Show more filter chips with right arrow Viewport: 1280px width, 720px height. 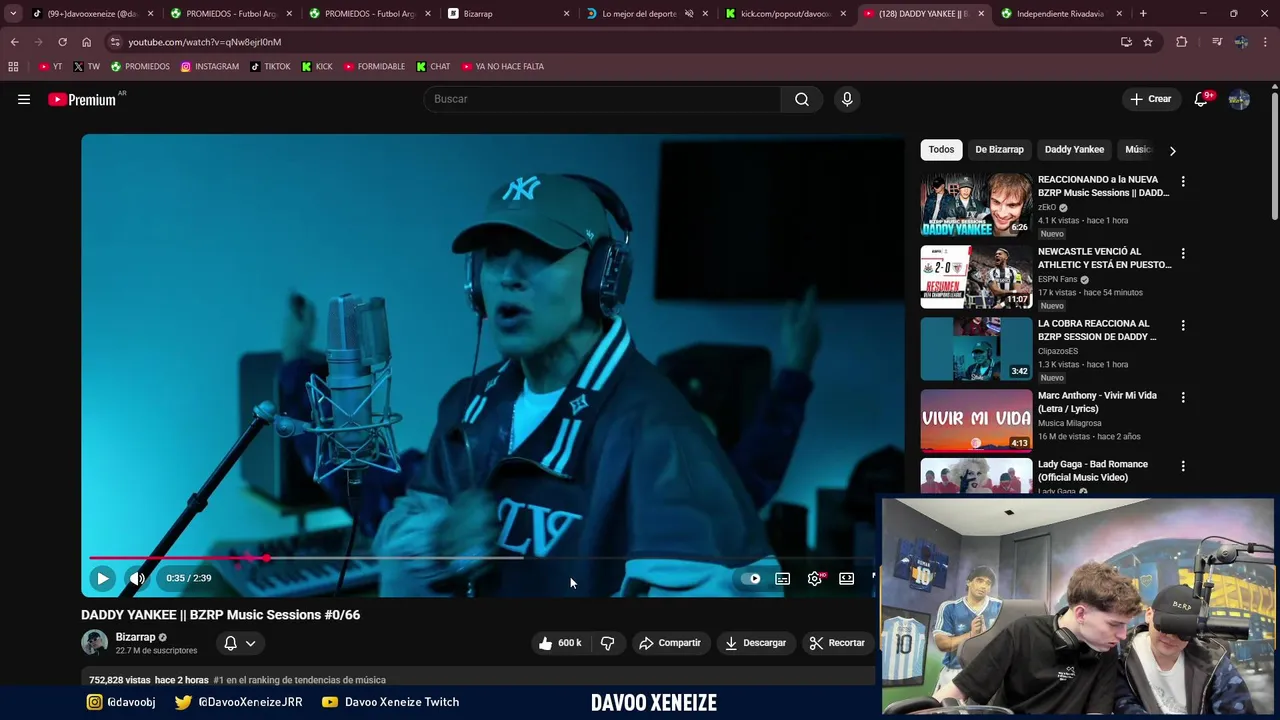pyautogui.click(x=1172, y=150)
